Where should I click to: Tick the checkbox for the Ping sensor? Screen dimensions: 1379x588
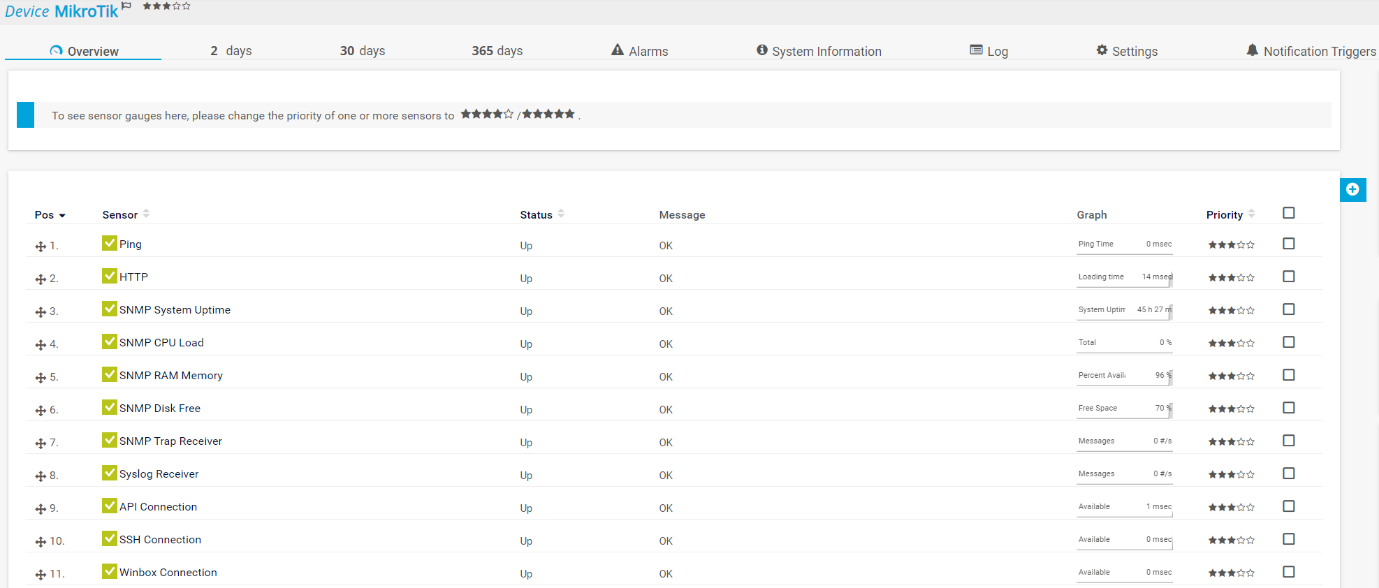click(x=1288, y=243)
